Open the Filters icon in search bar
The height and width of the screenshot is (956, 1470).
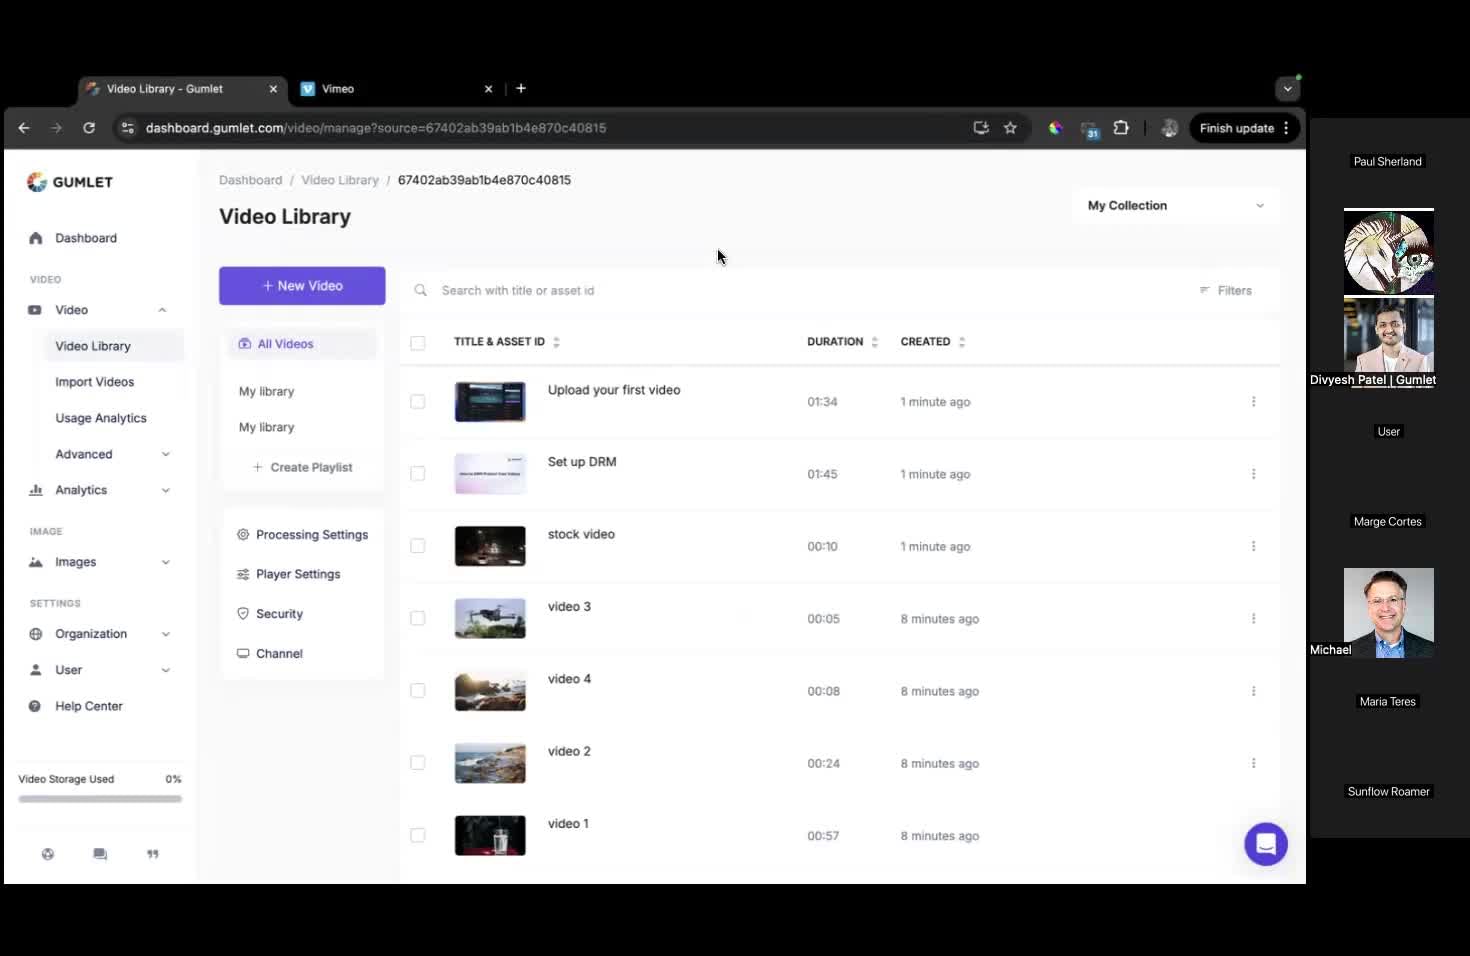[1225, 290]
